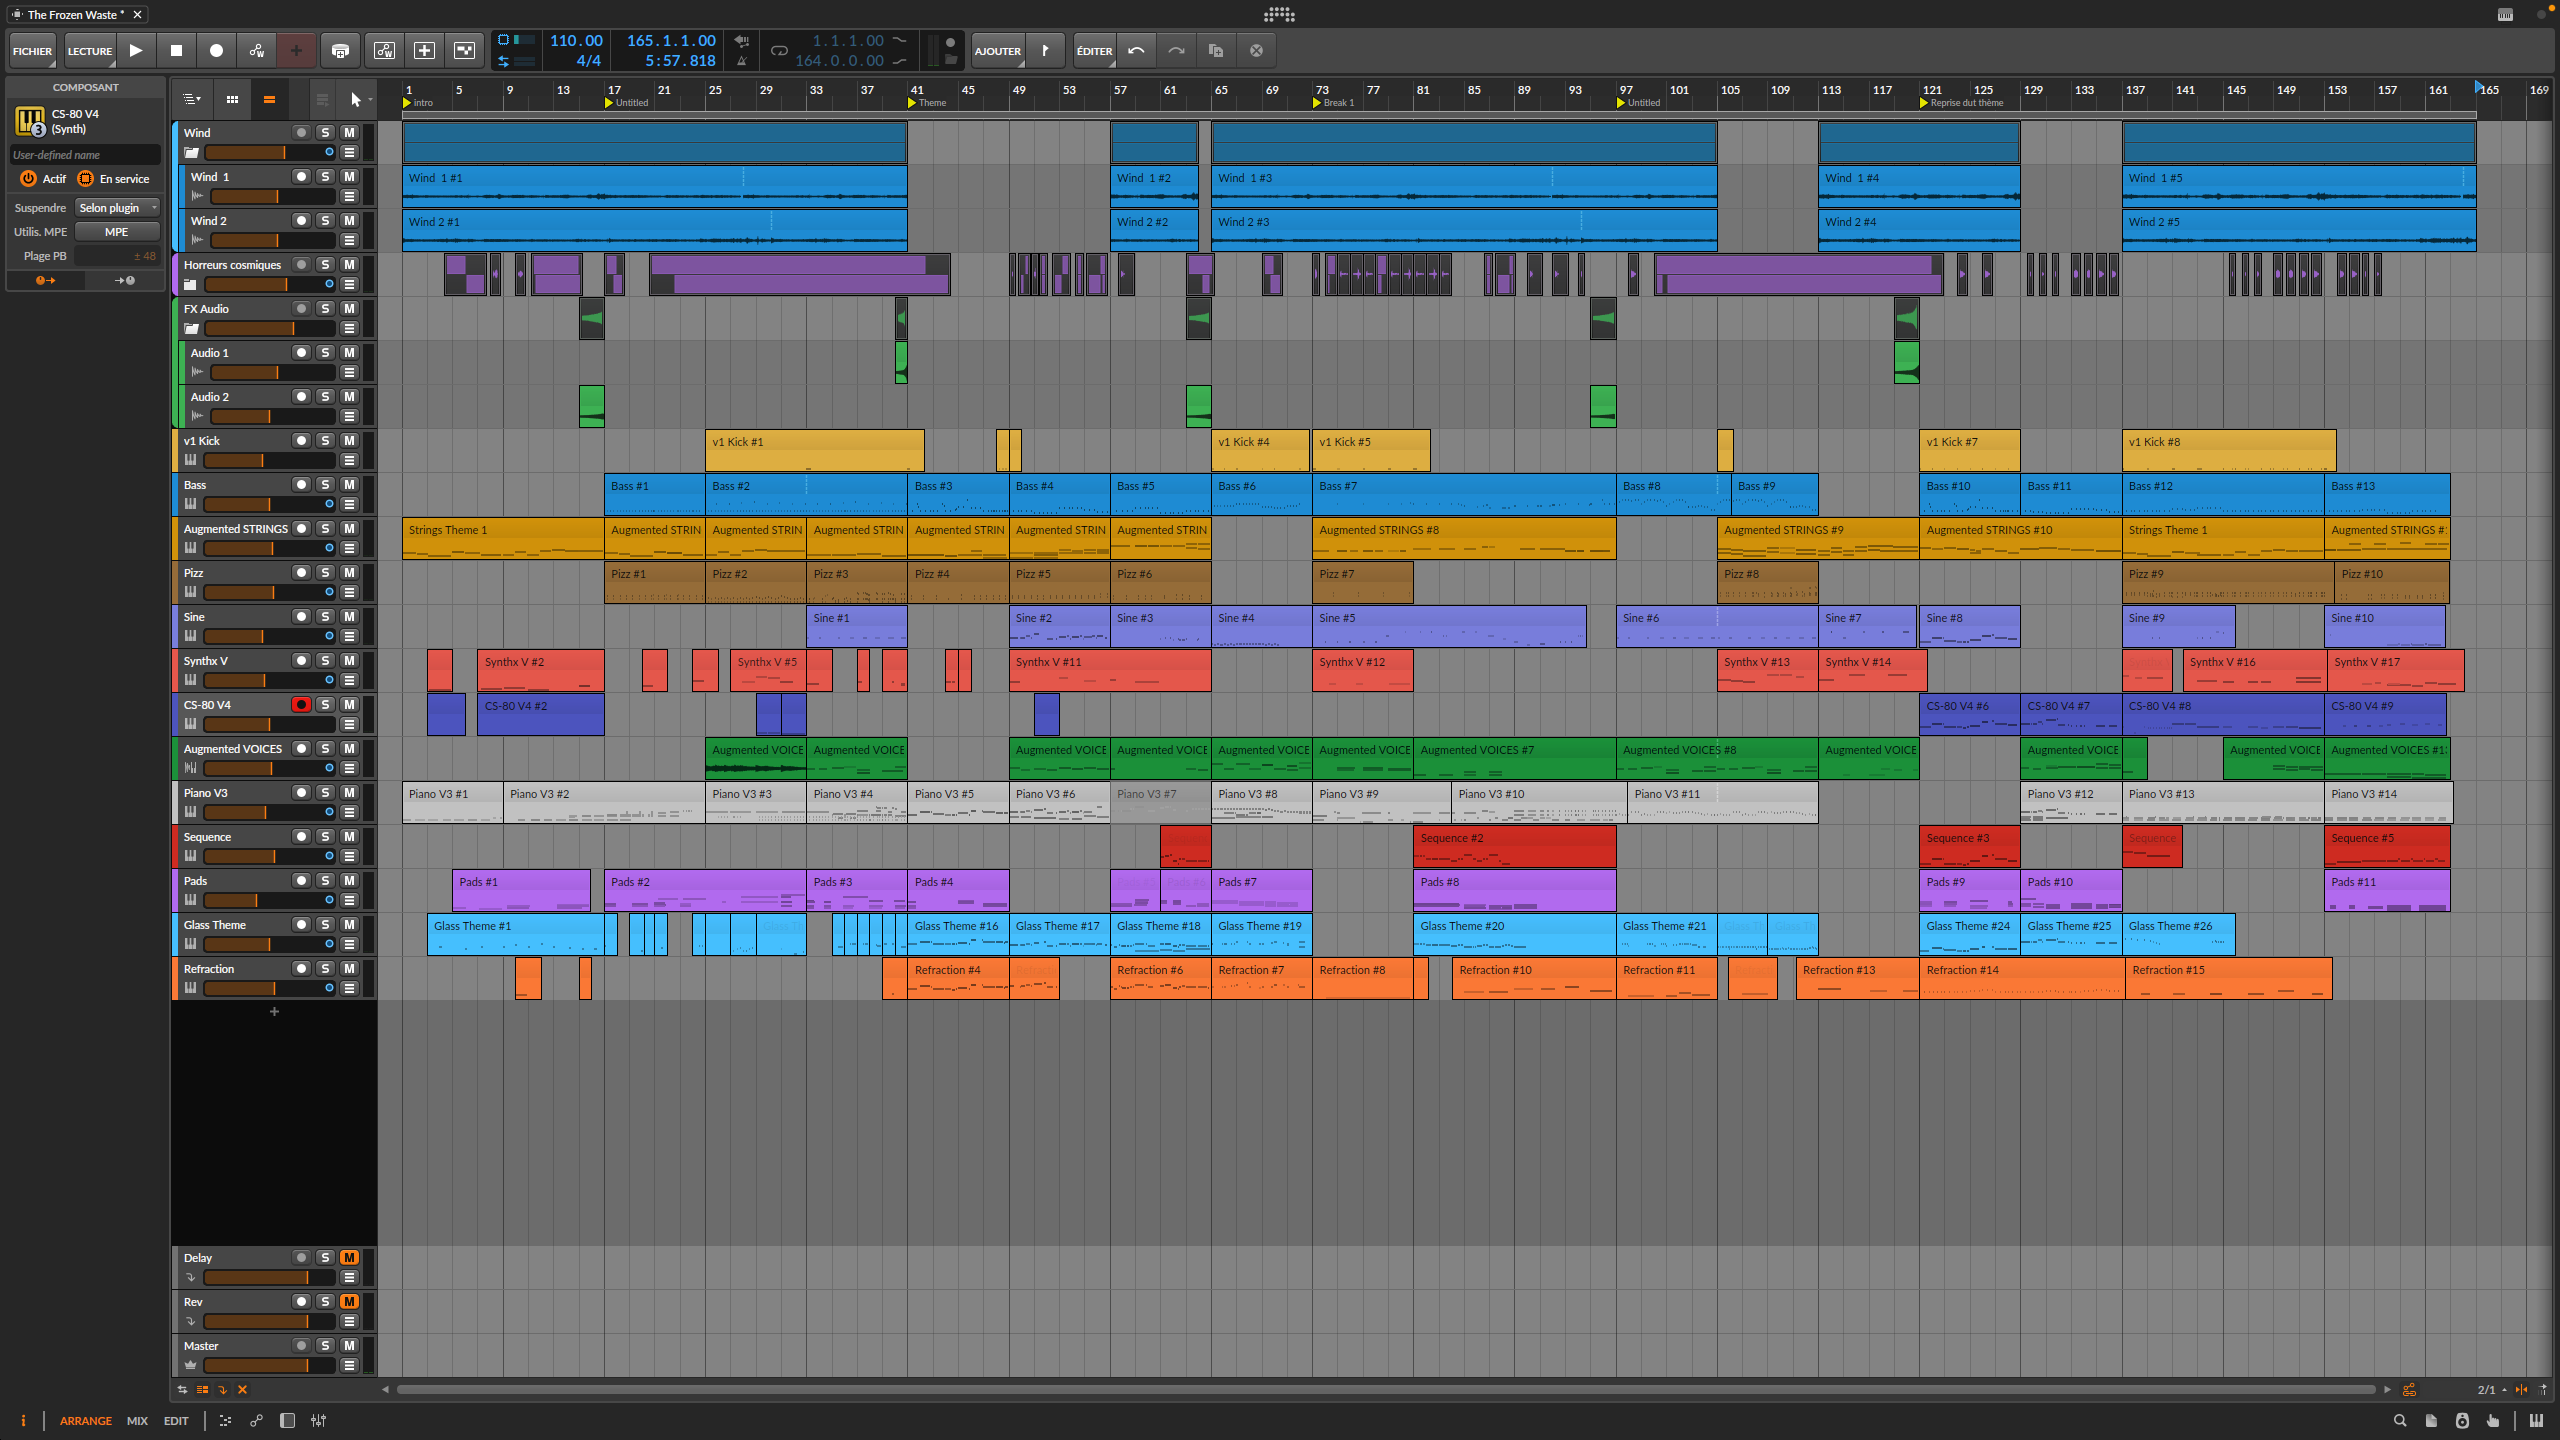Screen dimensions: 2560x1440
Task: Click the AJOUTER button
Action: click(997, 50)
